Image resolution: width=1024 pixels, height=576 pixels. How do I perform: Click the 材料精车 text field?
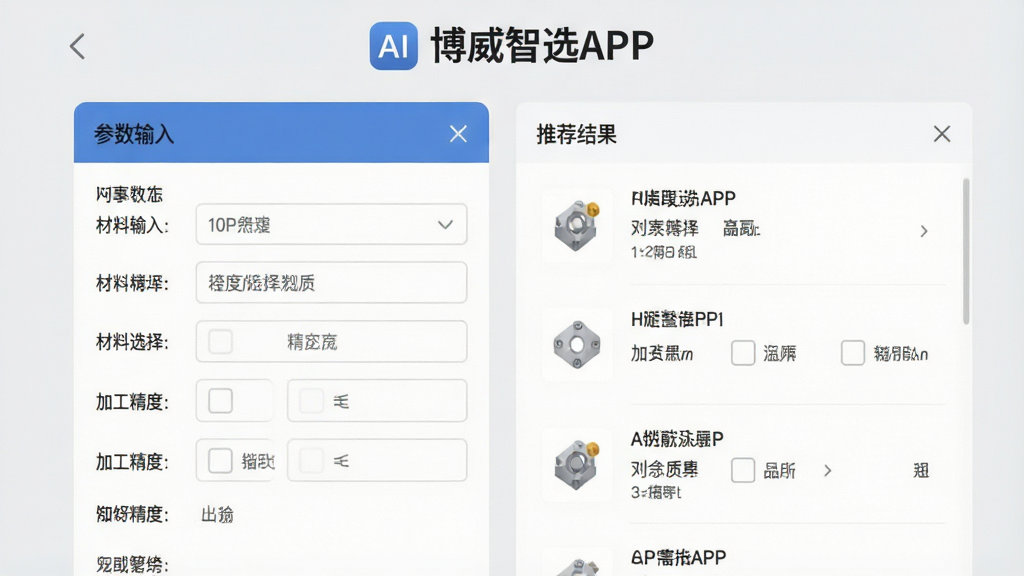pyautogui.click(x=331, y=283)
